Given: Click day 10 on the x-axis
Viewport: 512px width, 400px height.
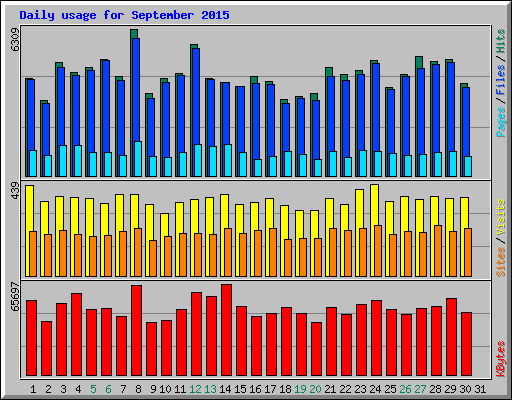Looking at the screenshot, I should pos(165,389).
